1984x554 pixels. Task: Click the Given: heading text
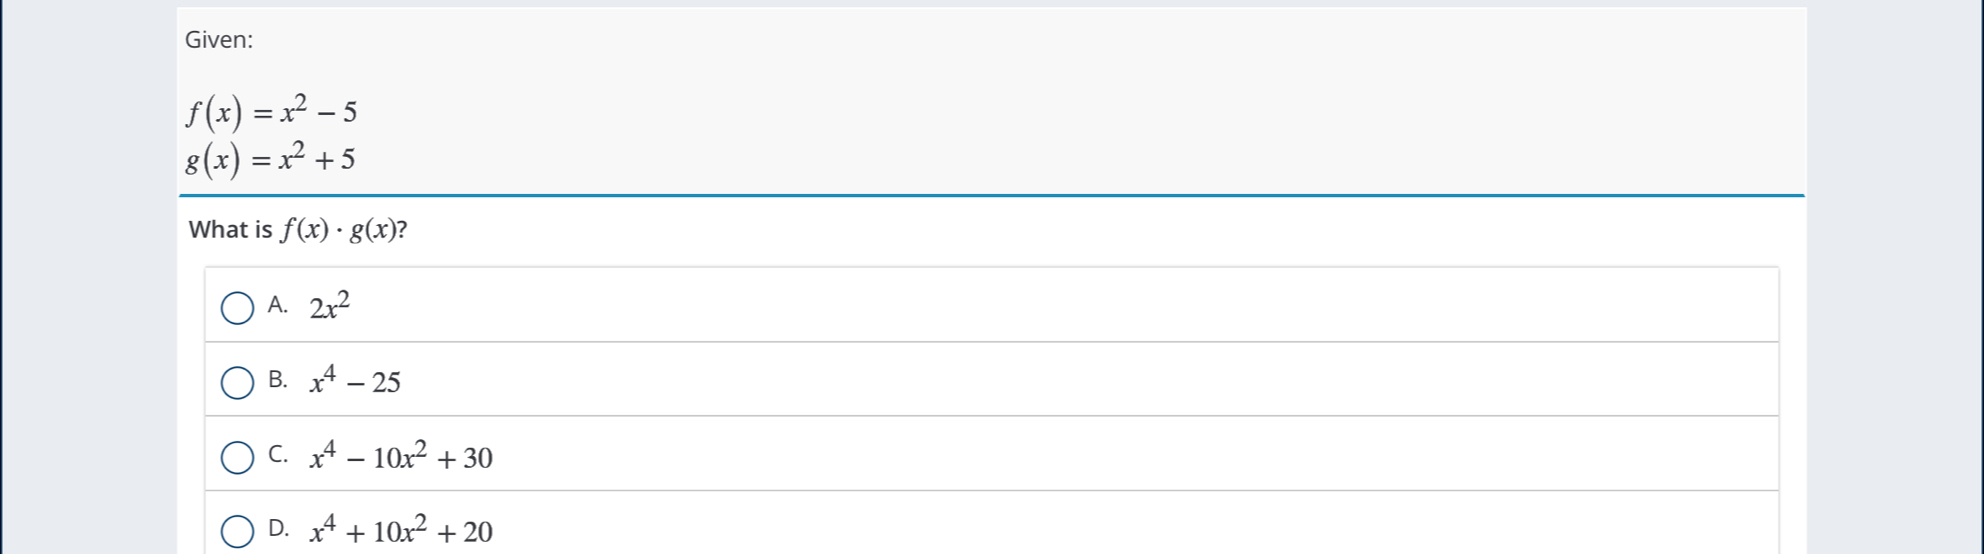click(x=219, y=40)
